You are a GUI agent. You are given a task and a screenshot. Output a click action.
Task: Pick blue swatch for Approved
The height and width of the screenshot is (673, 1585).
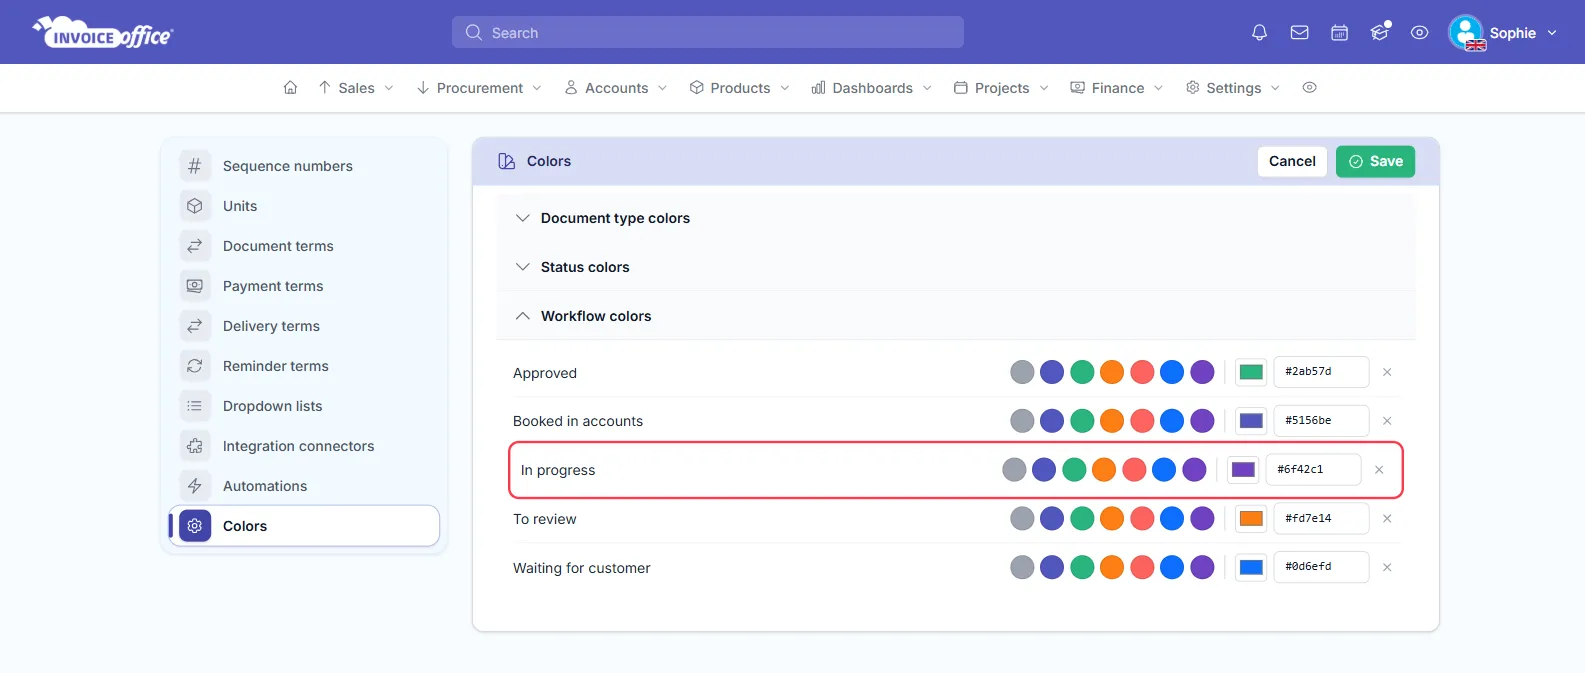pyautogui.click(x=1172, y=372)
